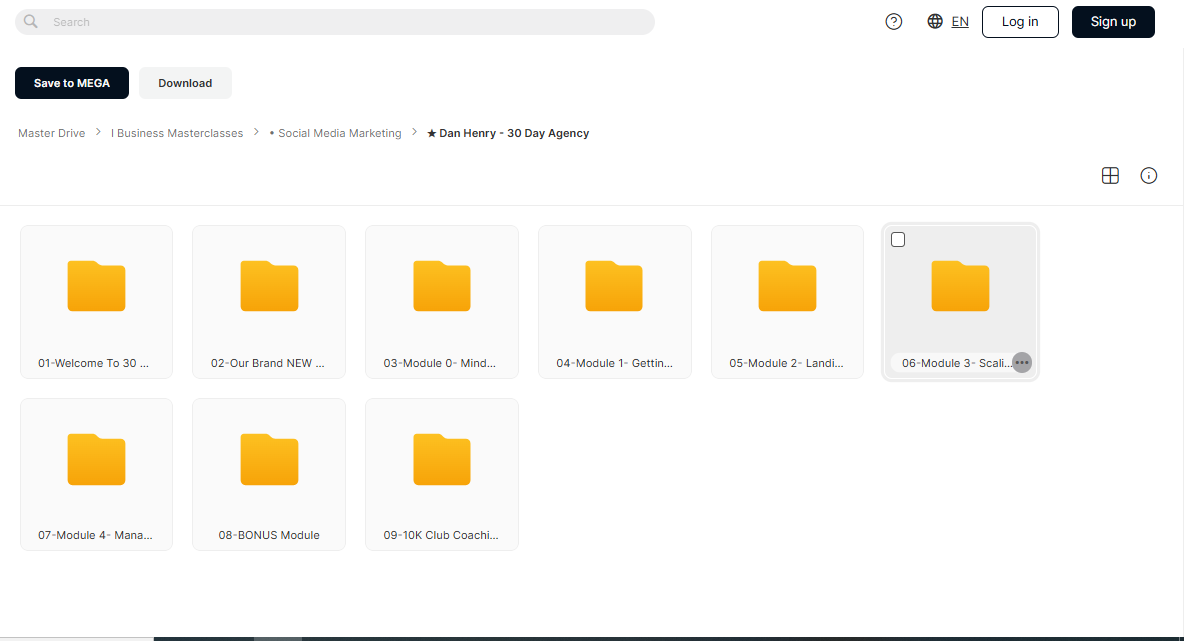
Task: Switch to grid view layout icon
Action: (x=1110, y=175)
